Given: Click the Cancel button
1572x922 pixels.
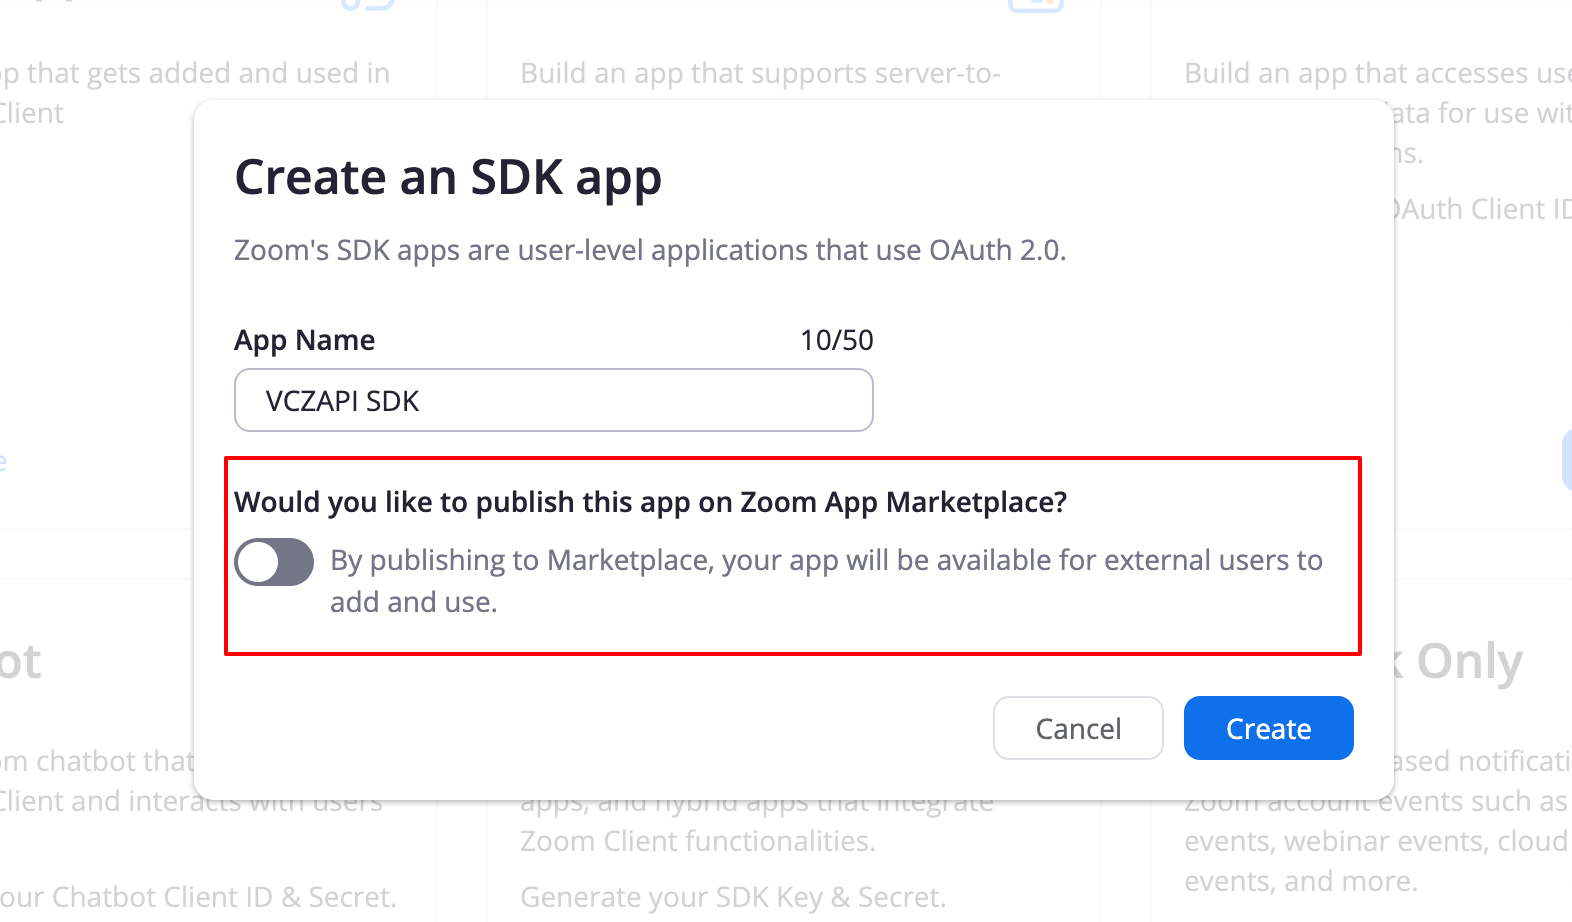Looking at the screenshot, I should 1078,728.
